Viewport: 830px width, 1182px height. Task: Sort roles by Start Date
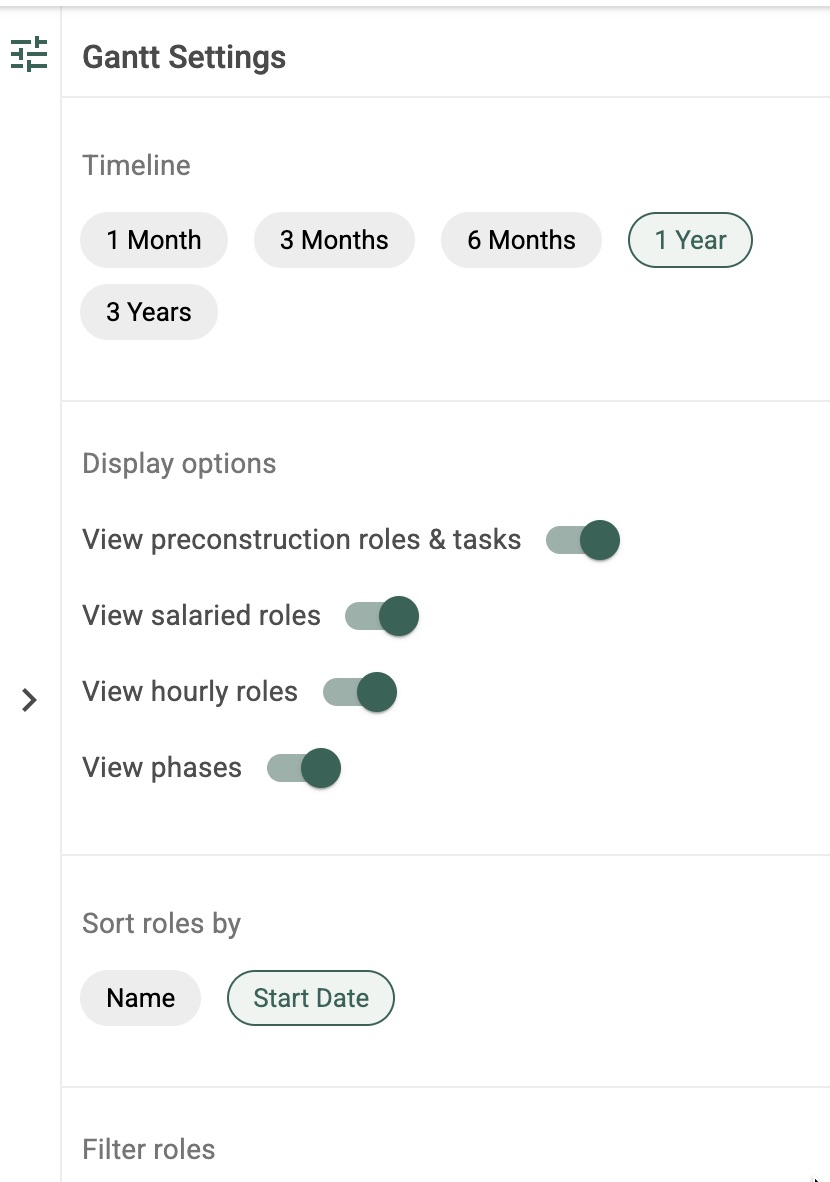tap(311, 998)
